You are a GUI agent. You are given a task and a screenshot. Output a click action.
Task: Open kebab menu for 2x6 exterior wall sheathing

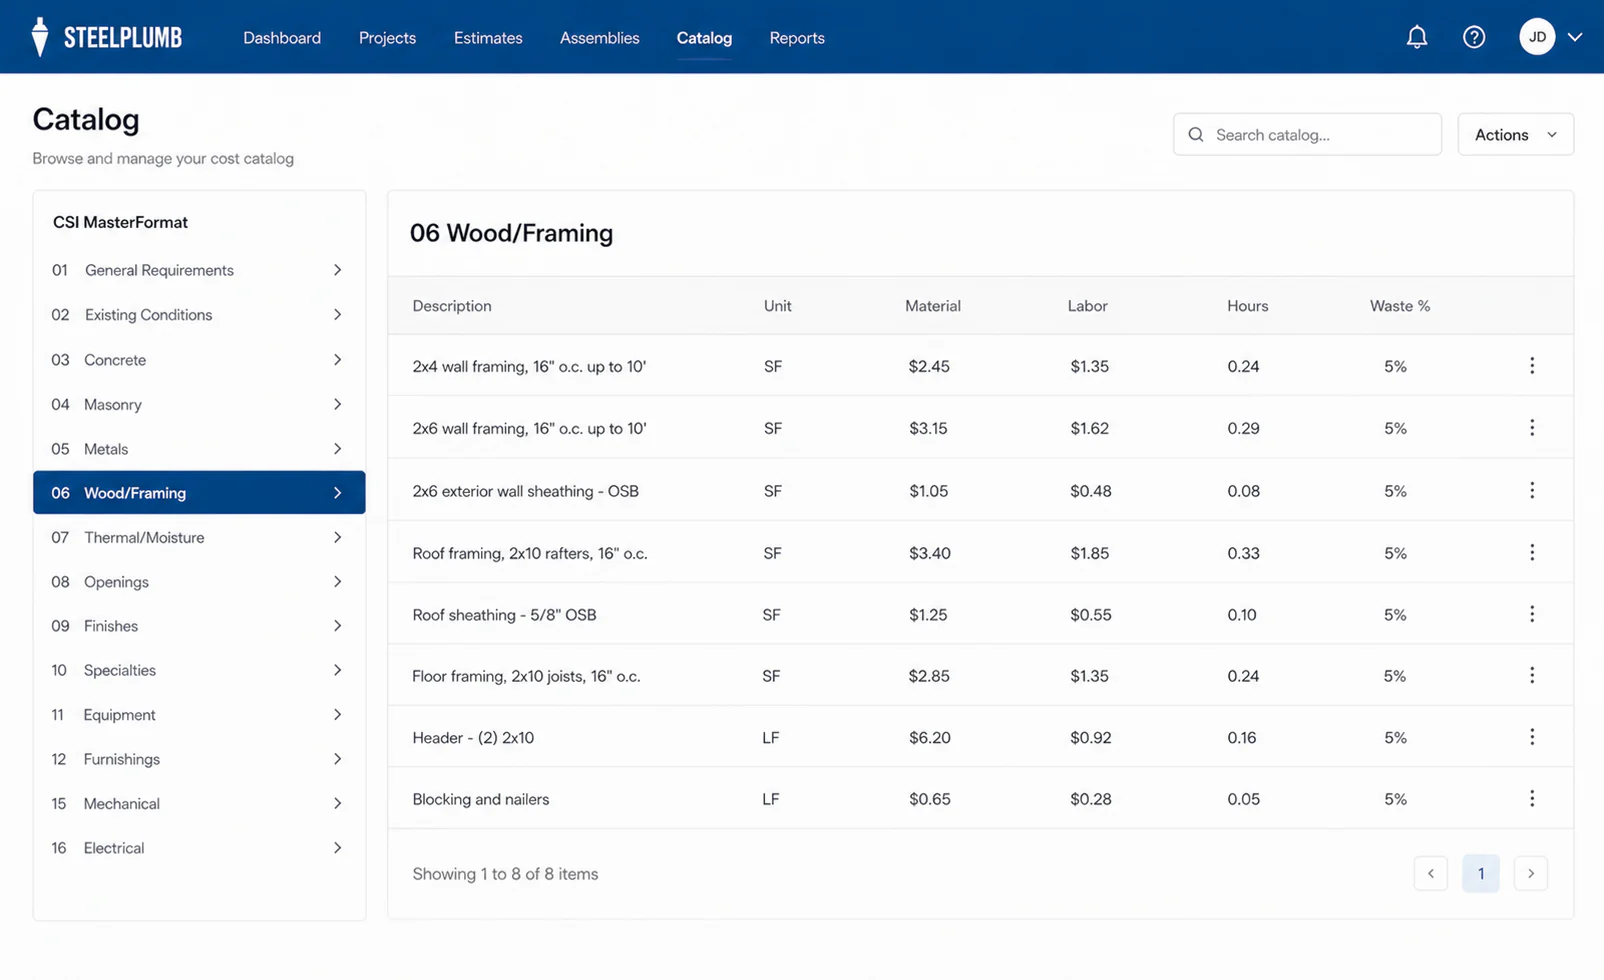click(1531, 490)
